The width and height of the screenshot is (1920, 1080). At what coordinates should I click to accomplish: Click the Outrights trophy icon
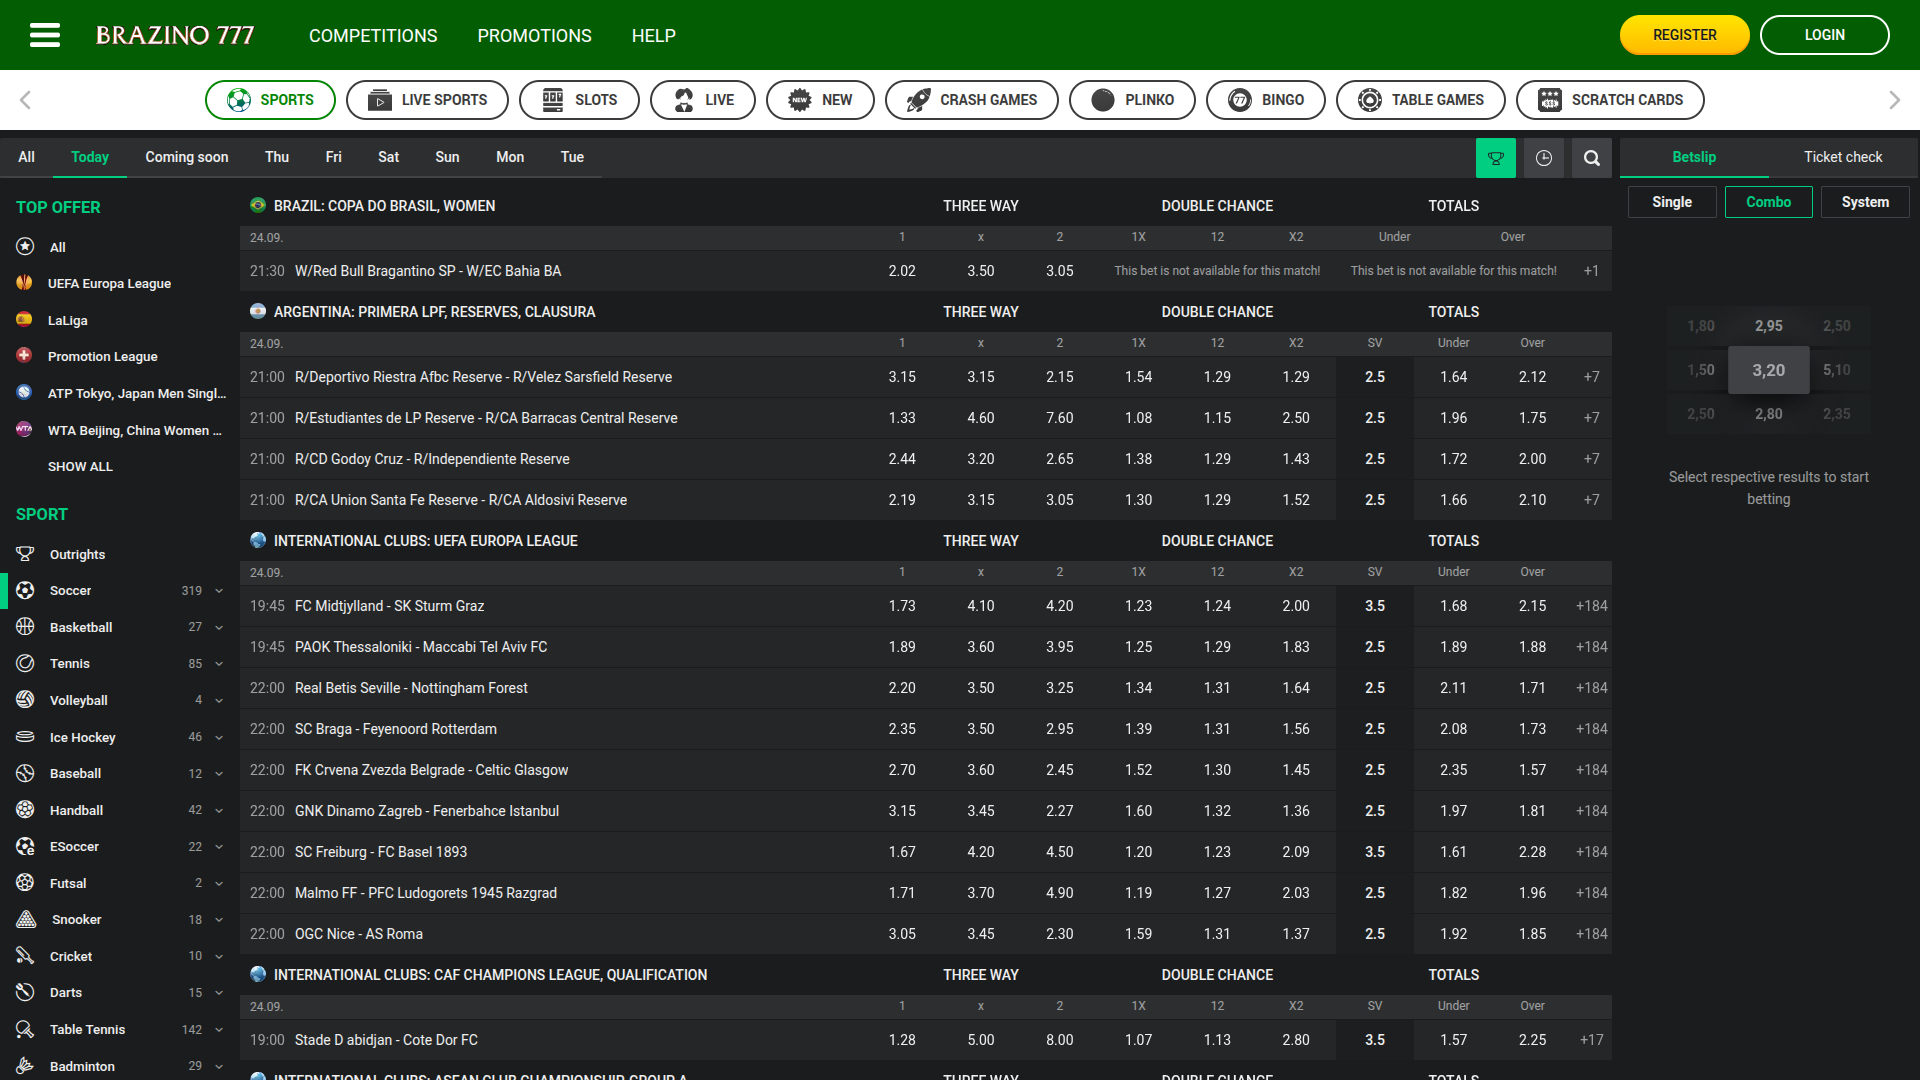click(x=26, y=554)
